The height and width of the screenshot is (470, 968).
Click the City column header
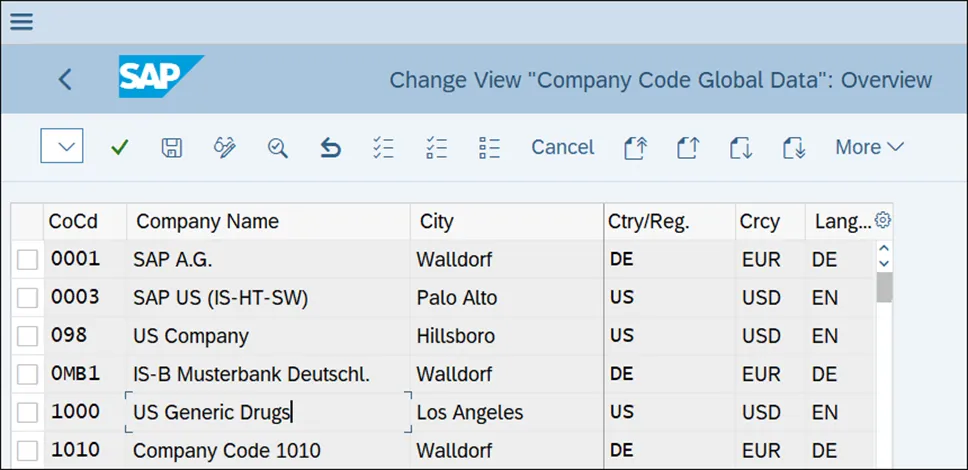pyautogui.click(x=436, y=221)
